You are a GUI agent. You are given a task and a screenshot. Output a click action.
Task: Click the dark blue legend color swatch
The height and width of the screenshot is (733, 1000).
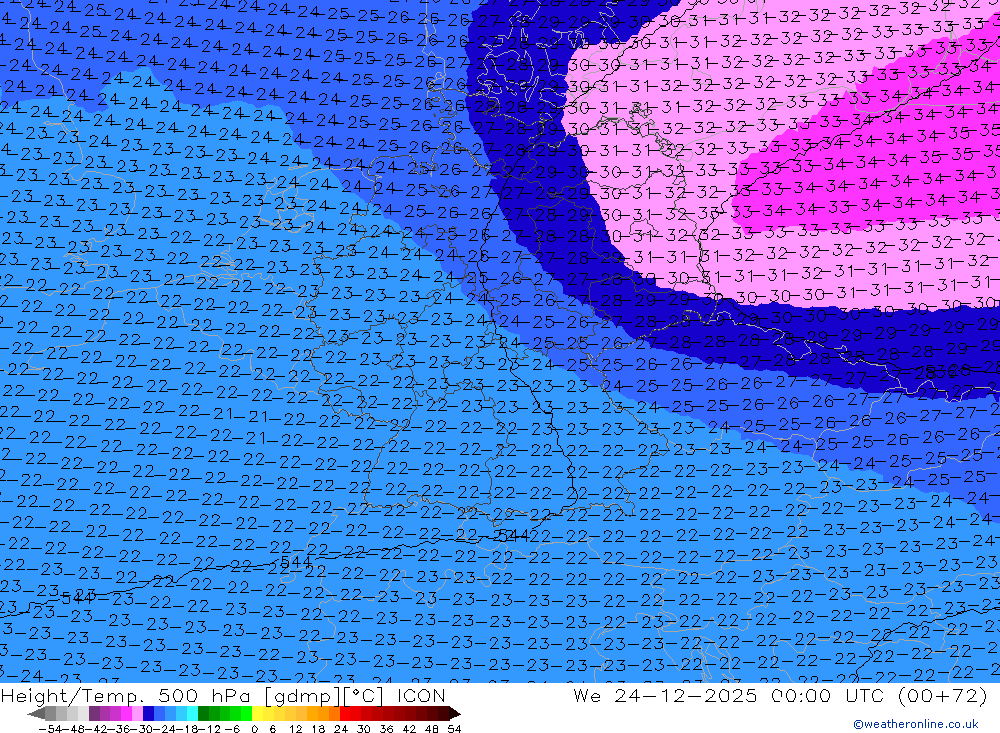tap(148, 713)
